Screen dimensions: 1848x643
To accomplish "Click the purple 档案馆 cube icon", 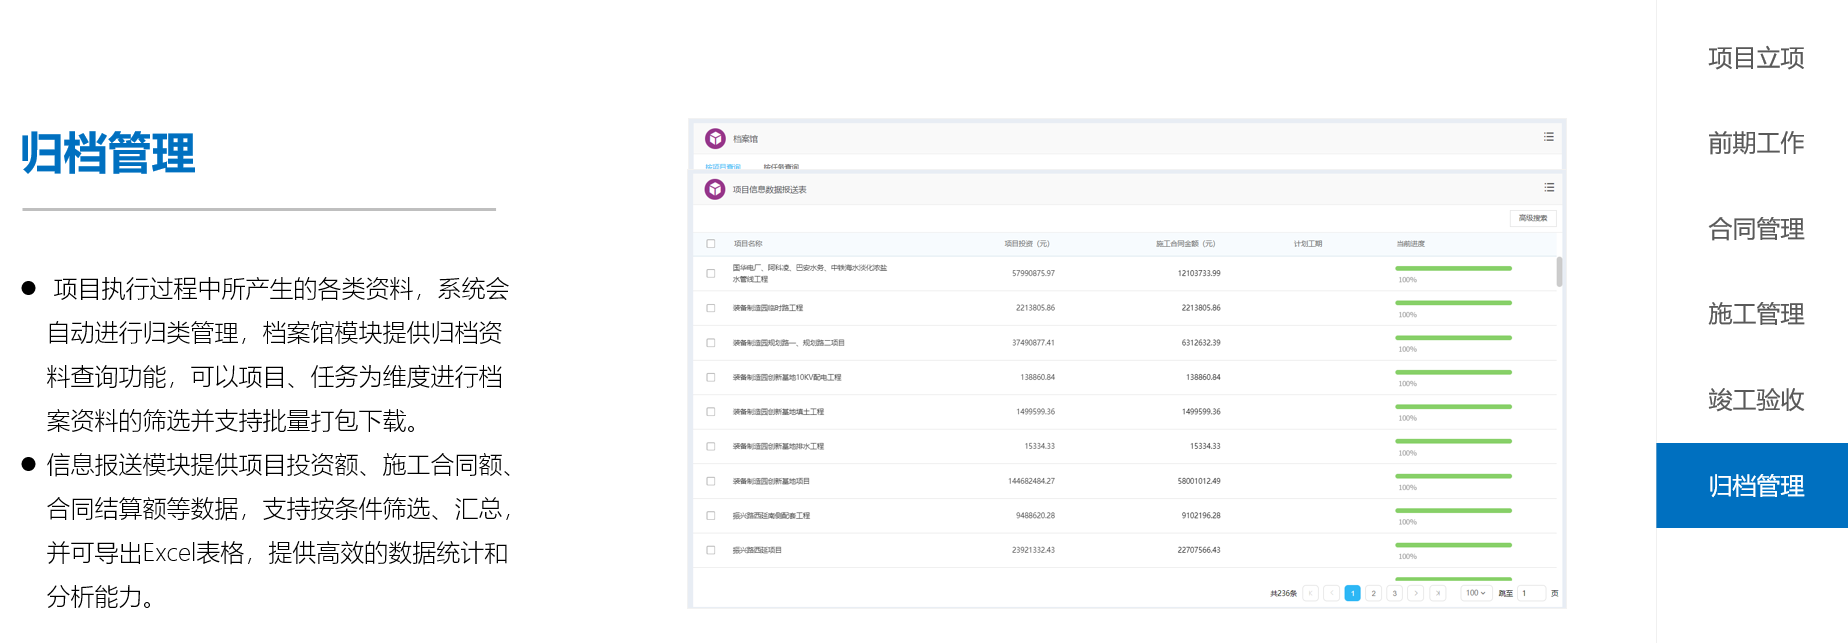I will pyautogui.click(x=715, y=138).
